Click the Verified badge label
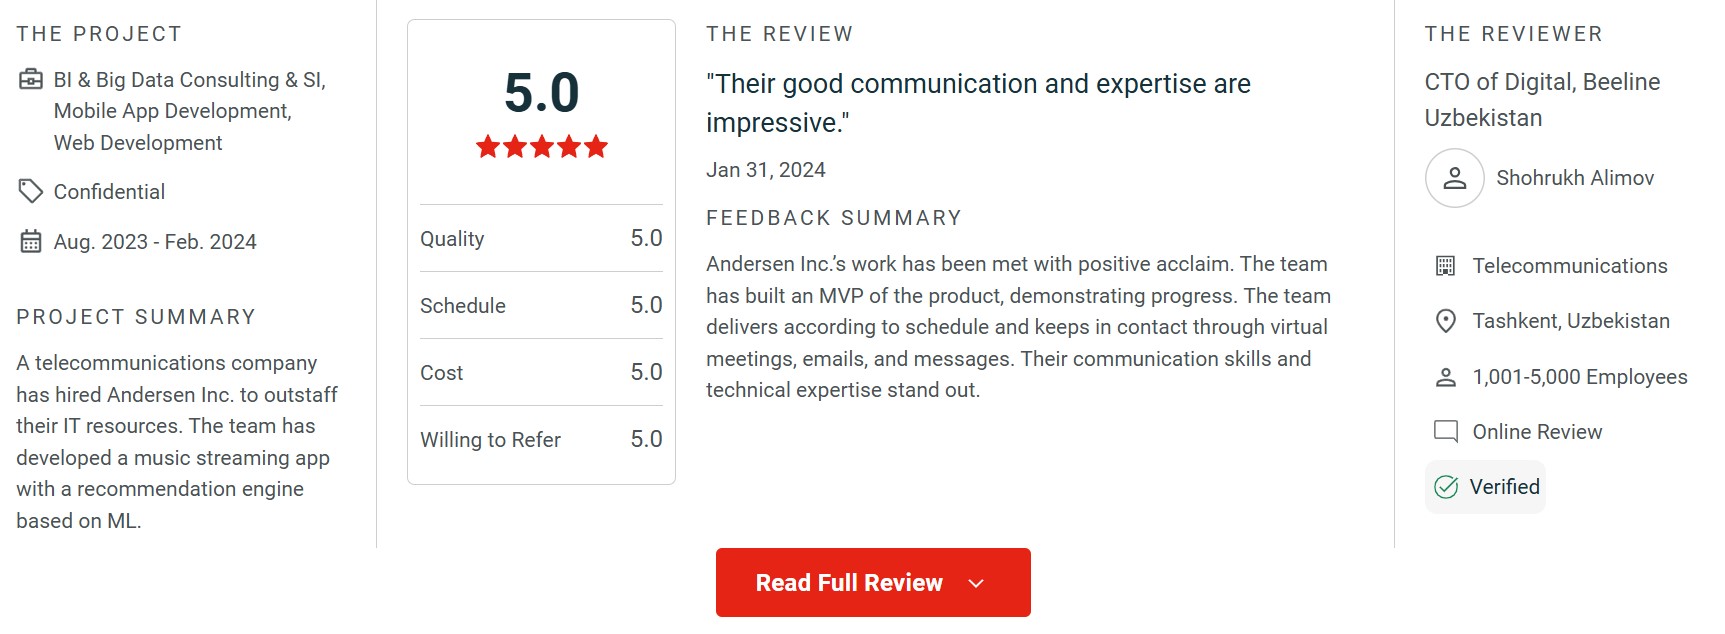The width and height of the screenshot is (1725, 634). point(1504,487)
